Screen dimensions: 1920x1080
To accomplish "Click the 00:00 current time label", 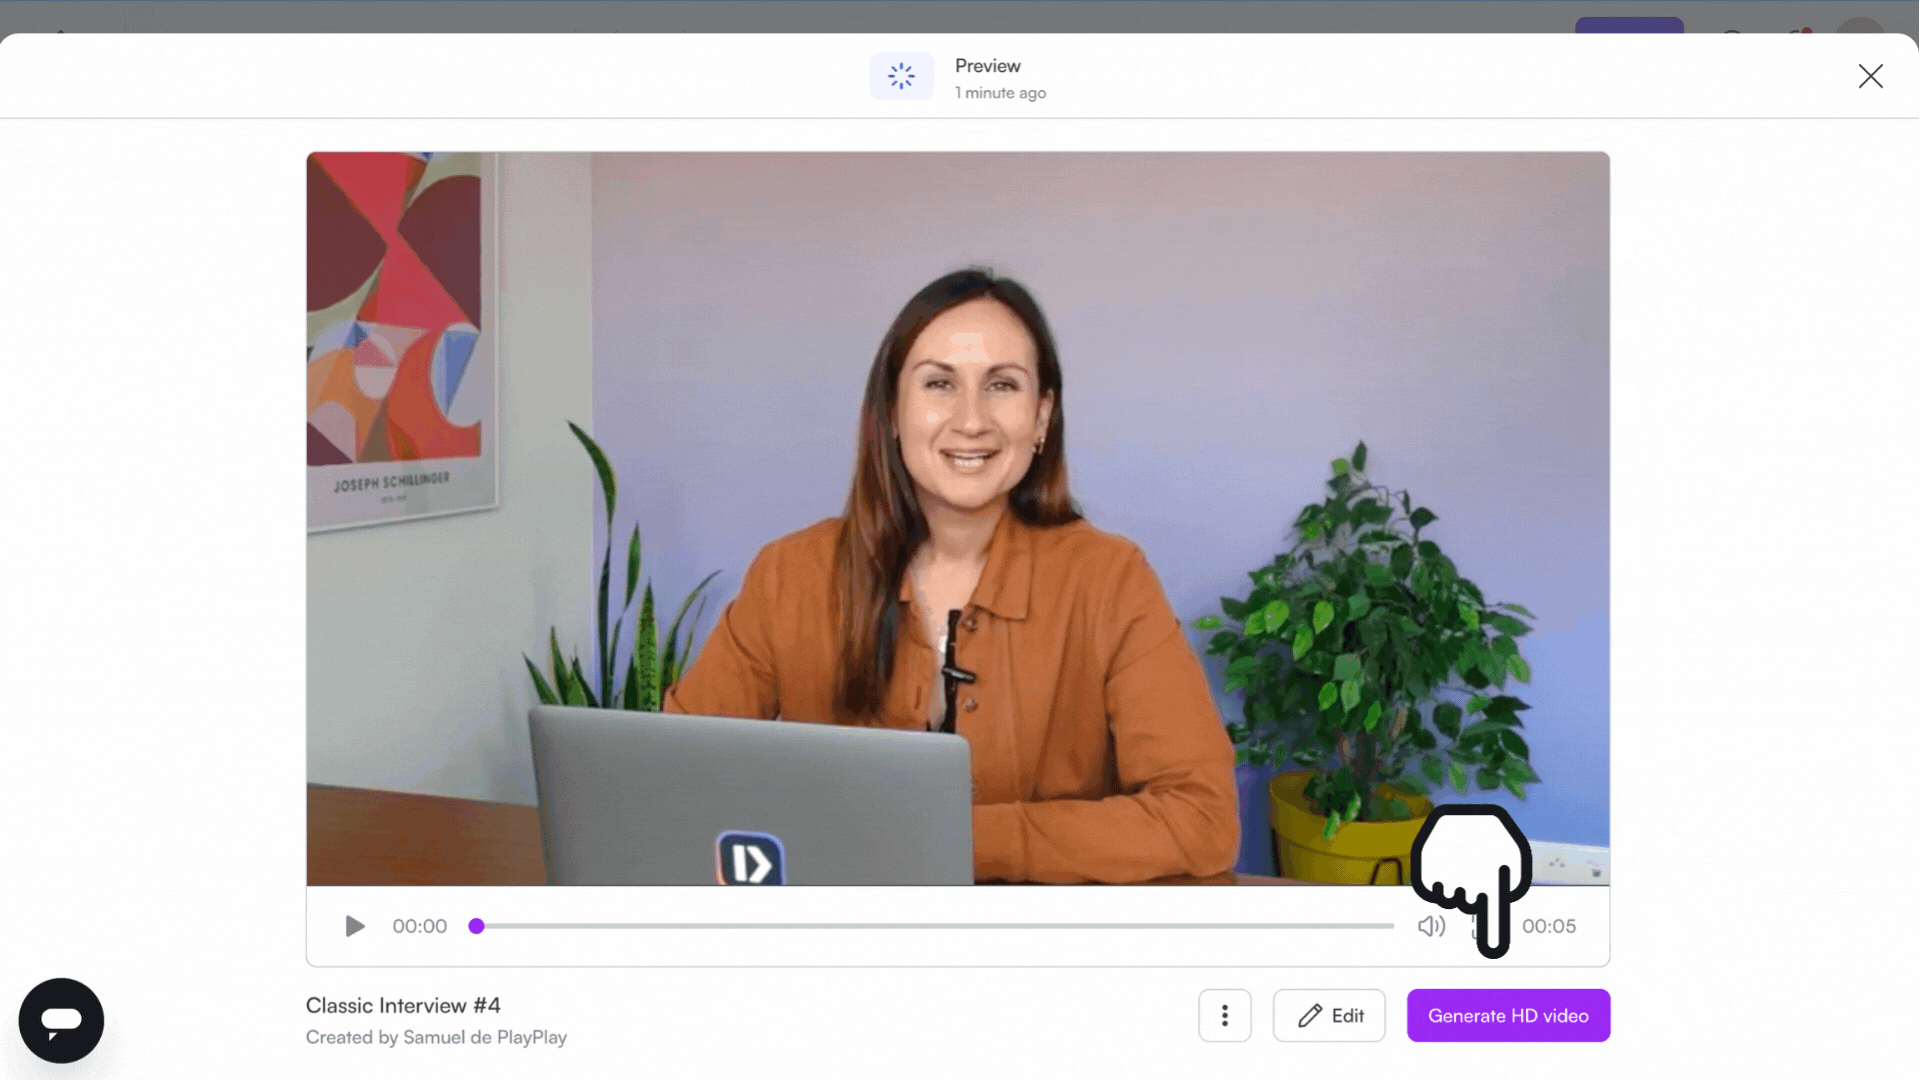I will pyautogui.click(x=419, y=926).
